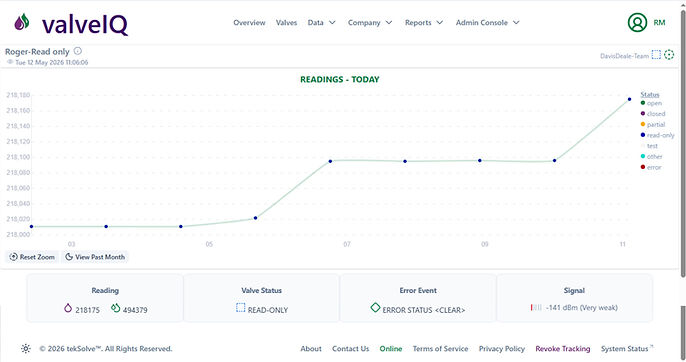Click the green diamond error status icon
This screenshot has width=686, height=362.
click(x=375, y=308)
